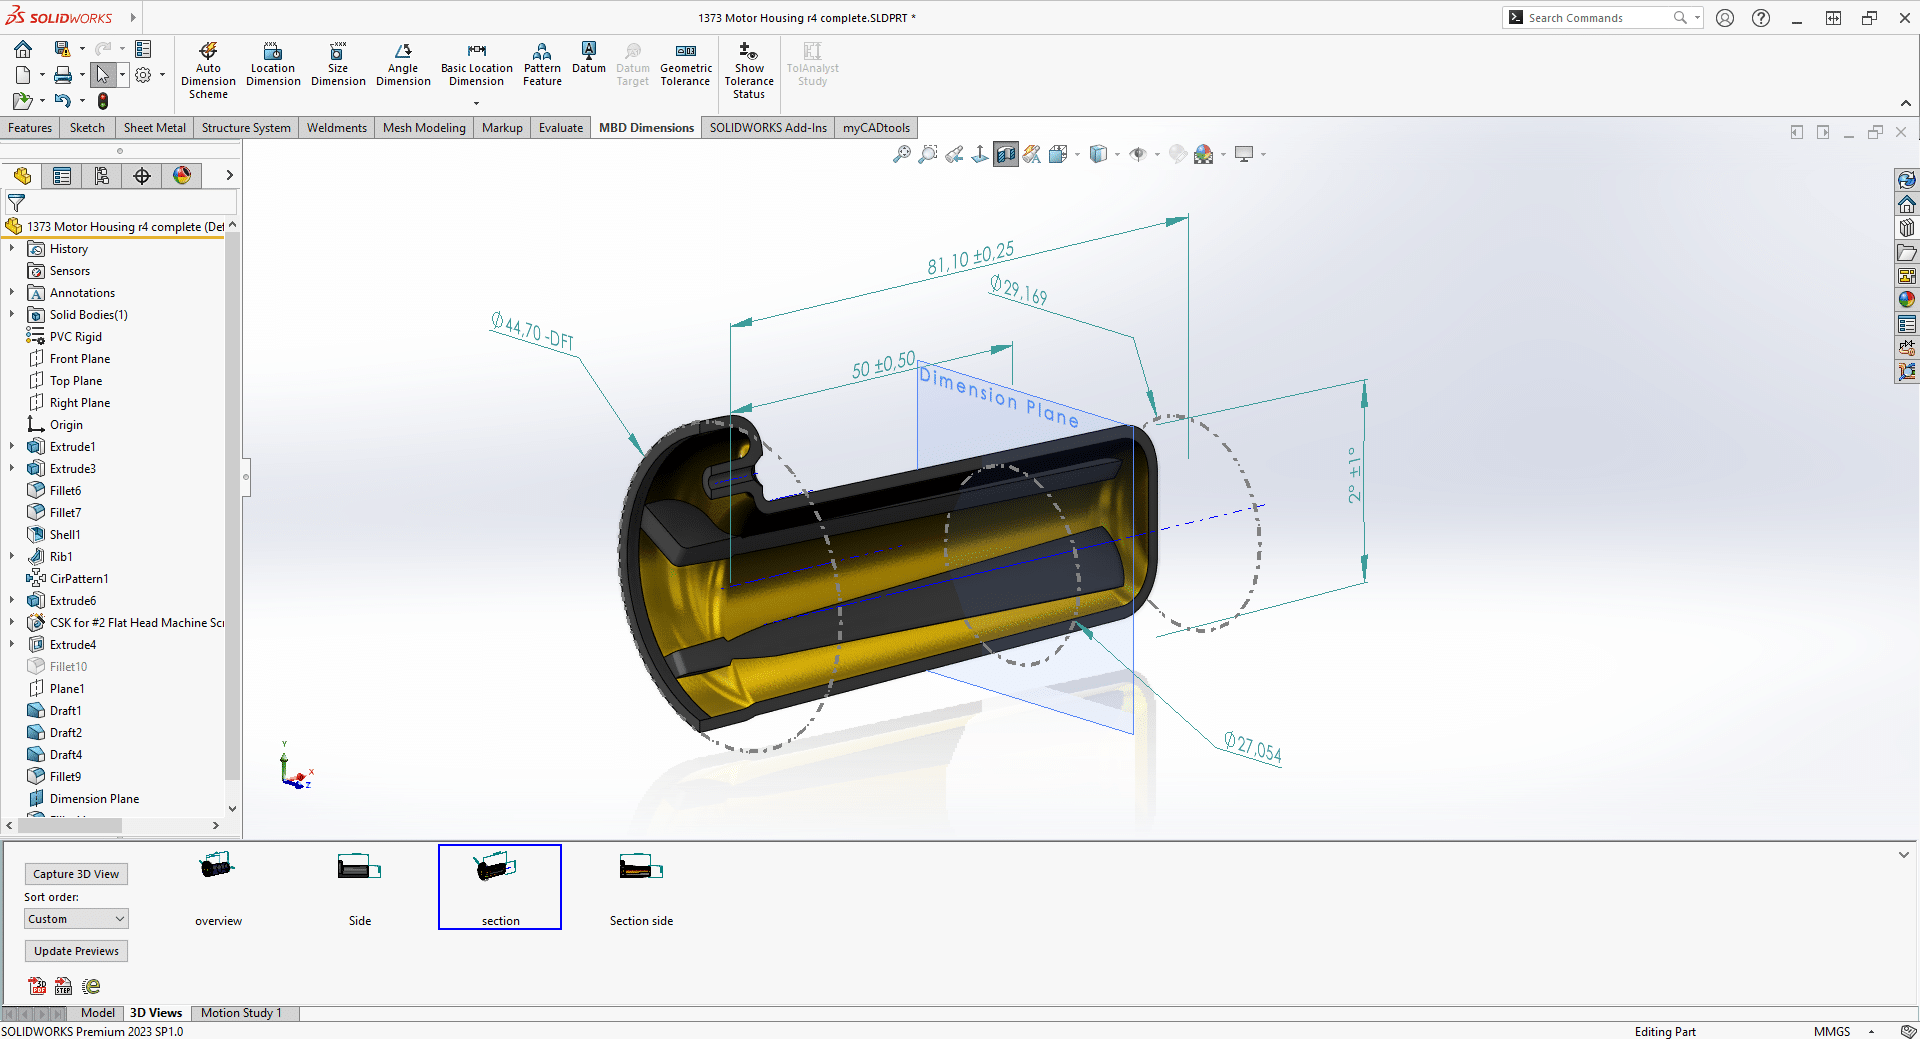Expand the History tree node
Screen dimensions: 1920x1039
point(12,249)
